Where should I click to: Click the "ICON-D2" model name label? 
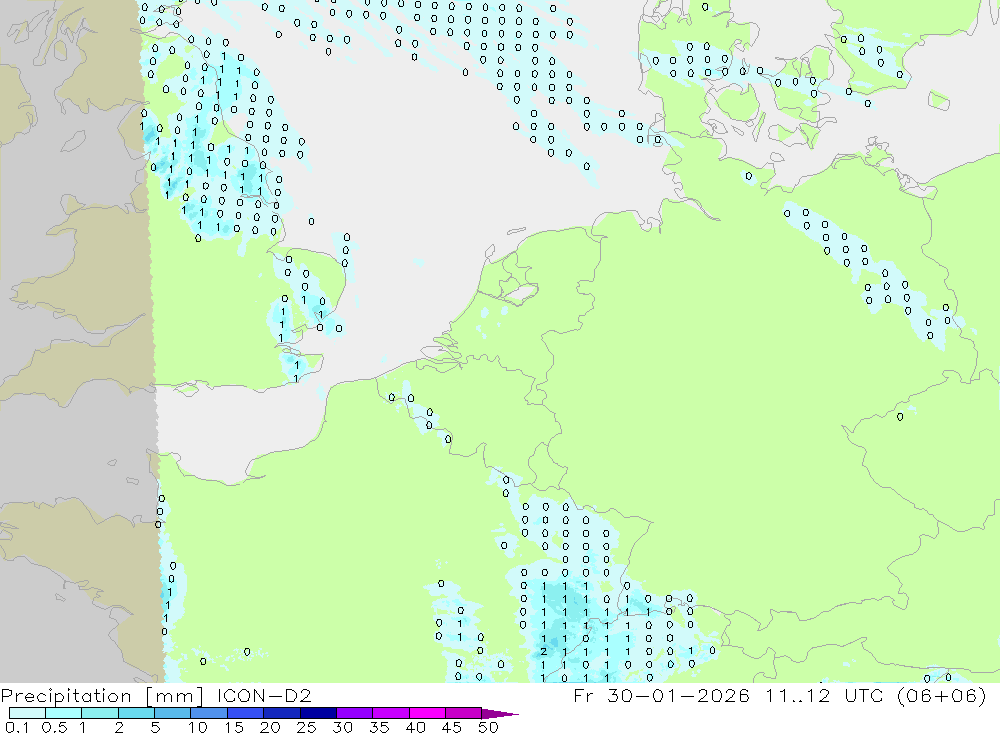point(264,695)
